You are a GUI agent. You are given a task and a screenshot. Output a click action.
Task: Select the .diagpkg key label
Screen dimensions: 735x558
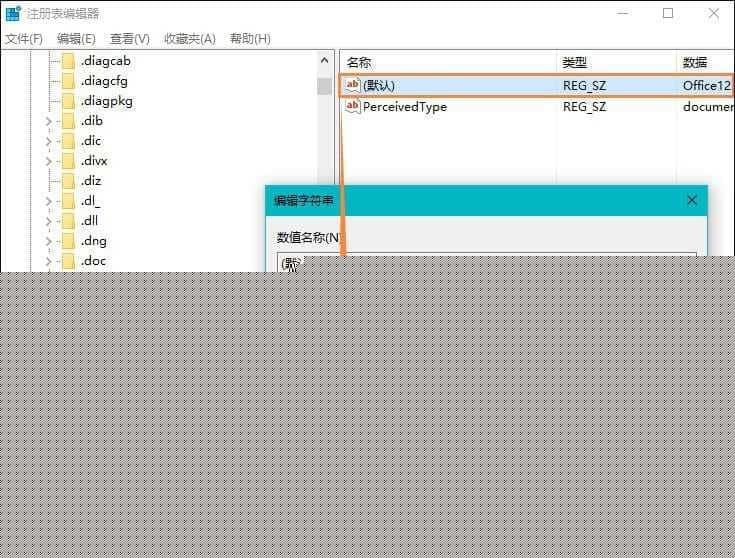click(x=106, y=101)
